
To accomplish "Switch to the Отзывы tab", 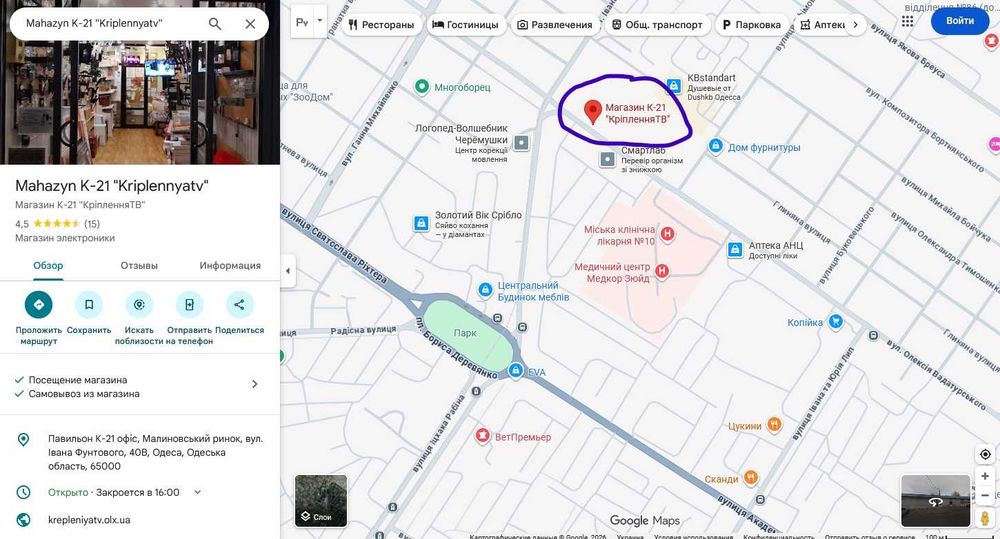I will 139,265.
